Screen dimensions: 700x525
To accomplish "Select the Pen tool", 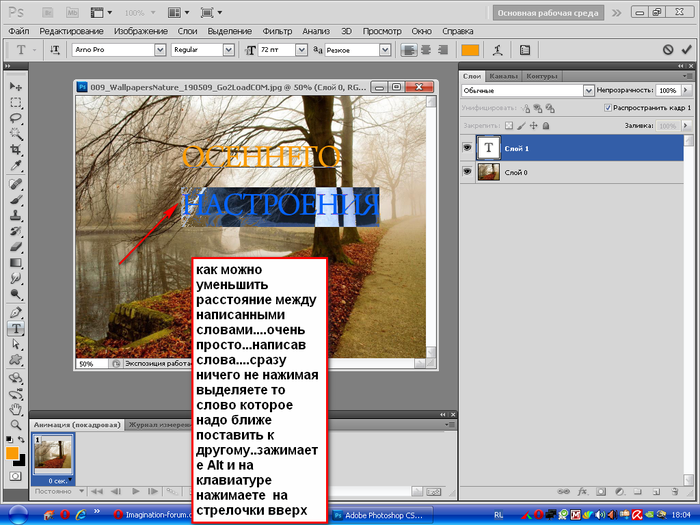I will (x=16, y=312).
